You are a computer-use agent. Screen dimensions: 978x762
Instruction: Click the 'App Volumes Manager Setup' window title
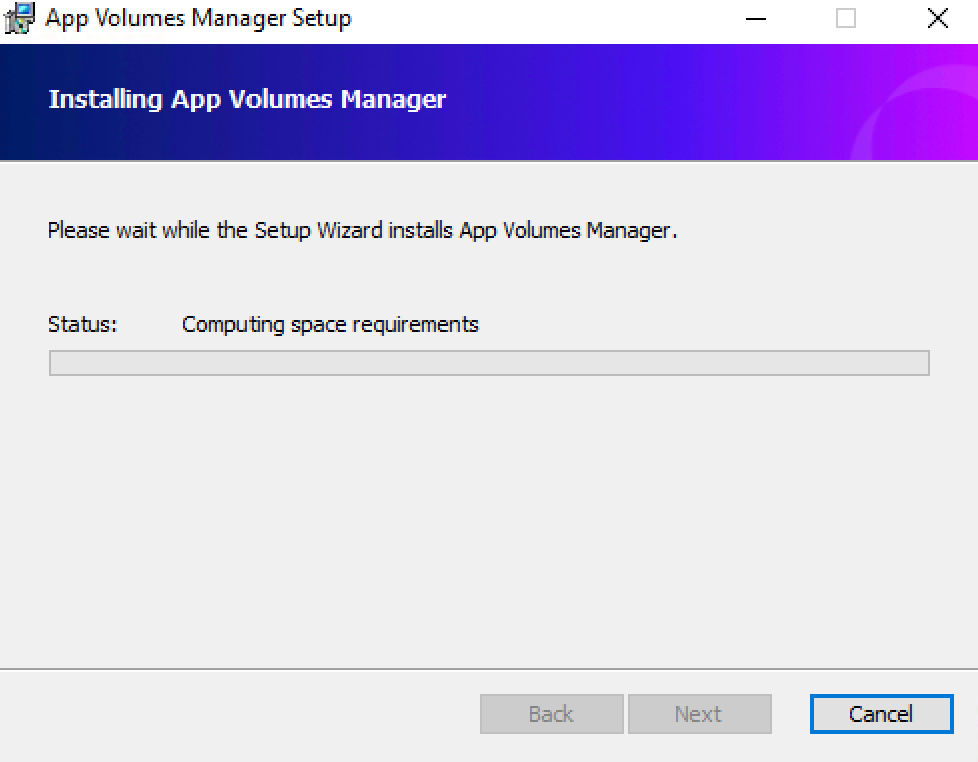coord(198,19)
